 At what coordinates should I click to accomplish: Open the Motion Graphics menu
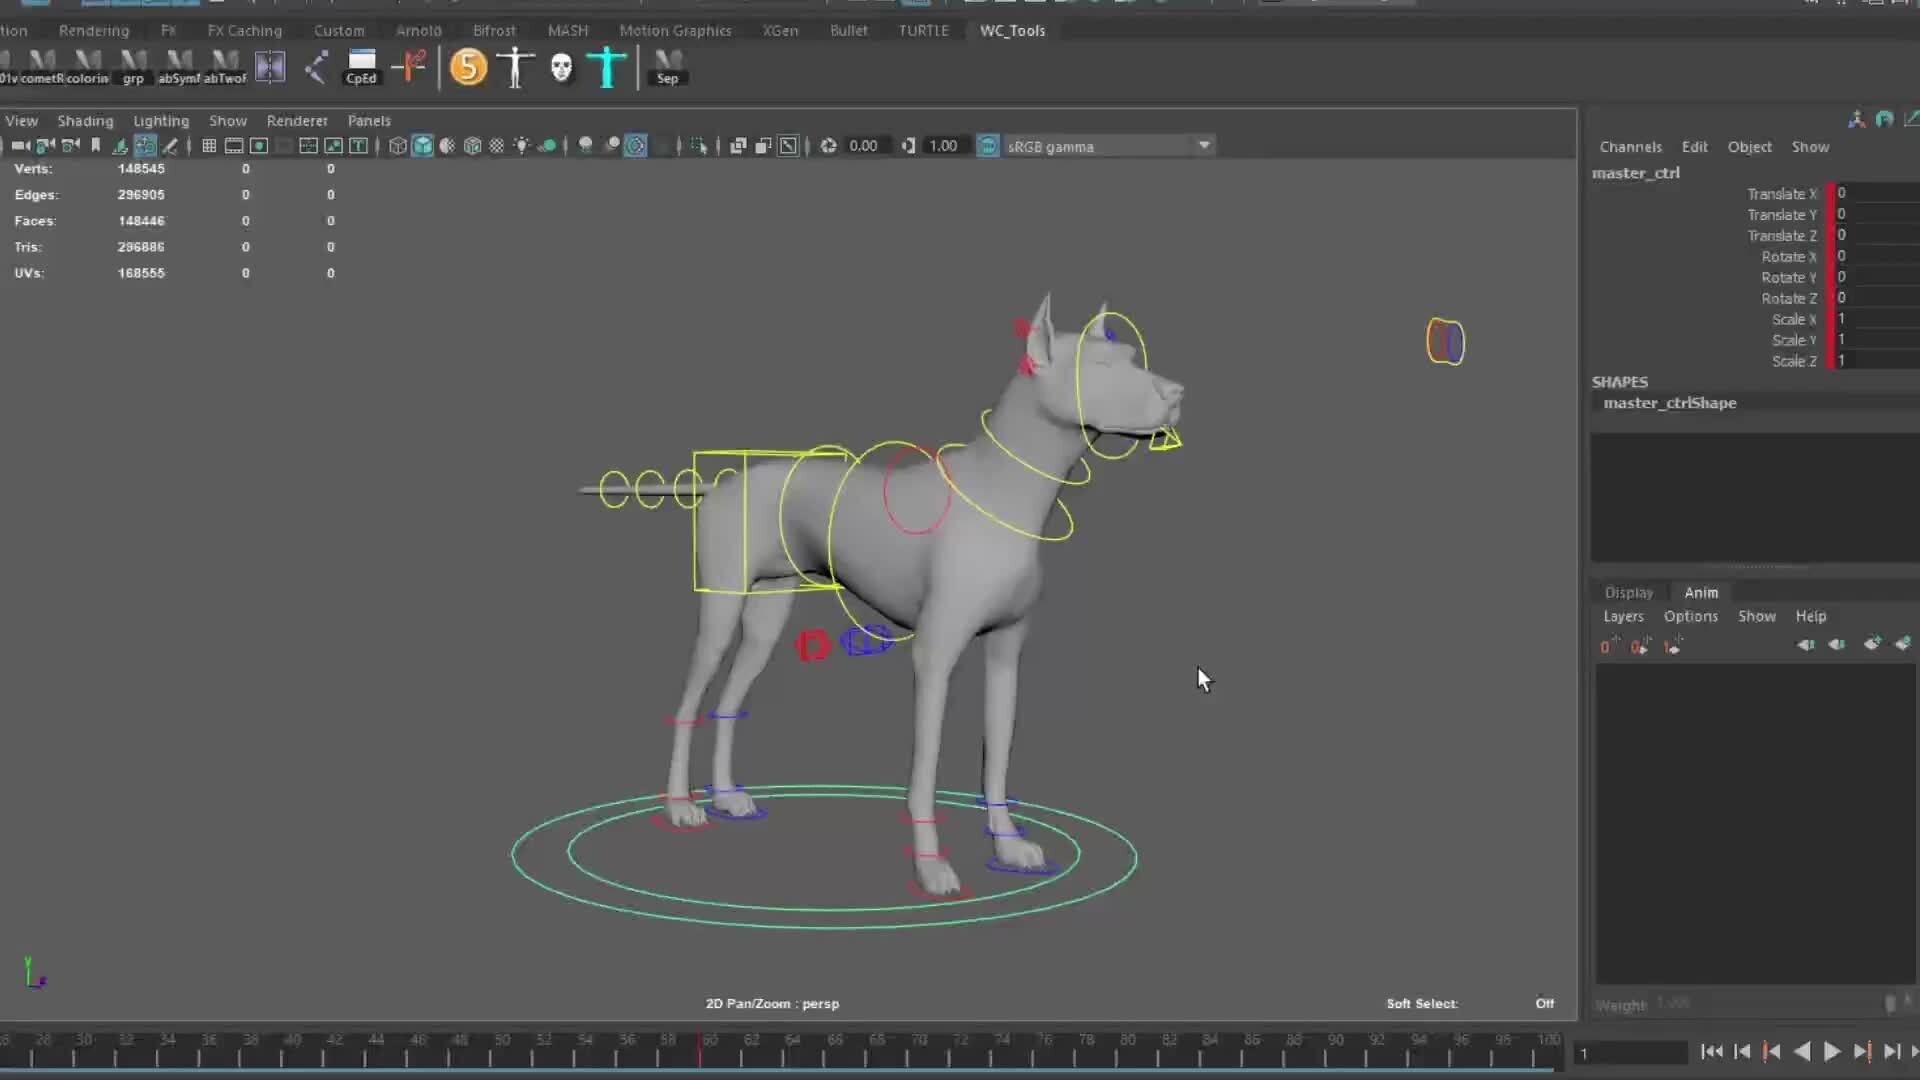point(675,30)
